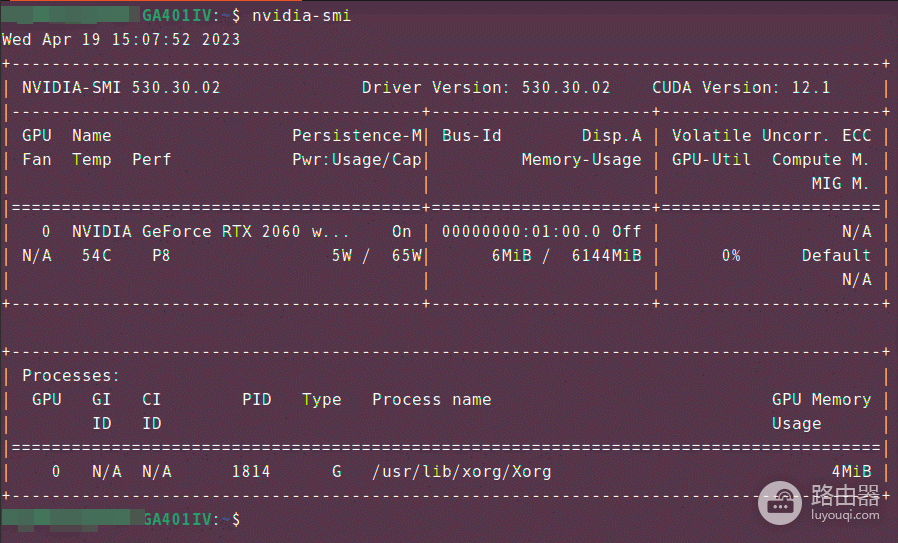Click the Disp.A value Off

tap(627, 232)
